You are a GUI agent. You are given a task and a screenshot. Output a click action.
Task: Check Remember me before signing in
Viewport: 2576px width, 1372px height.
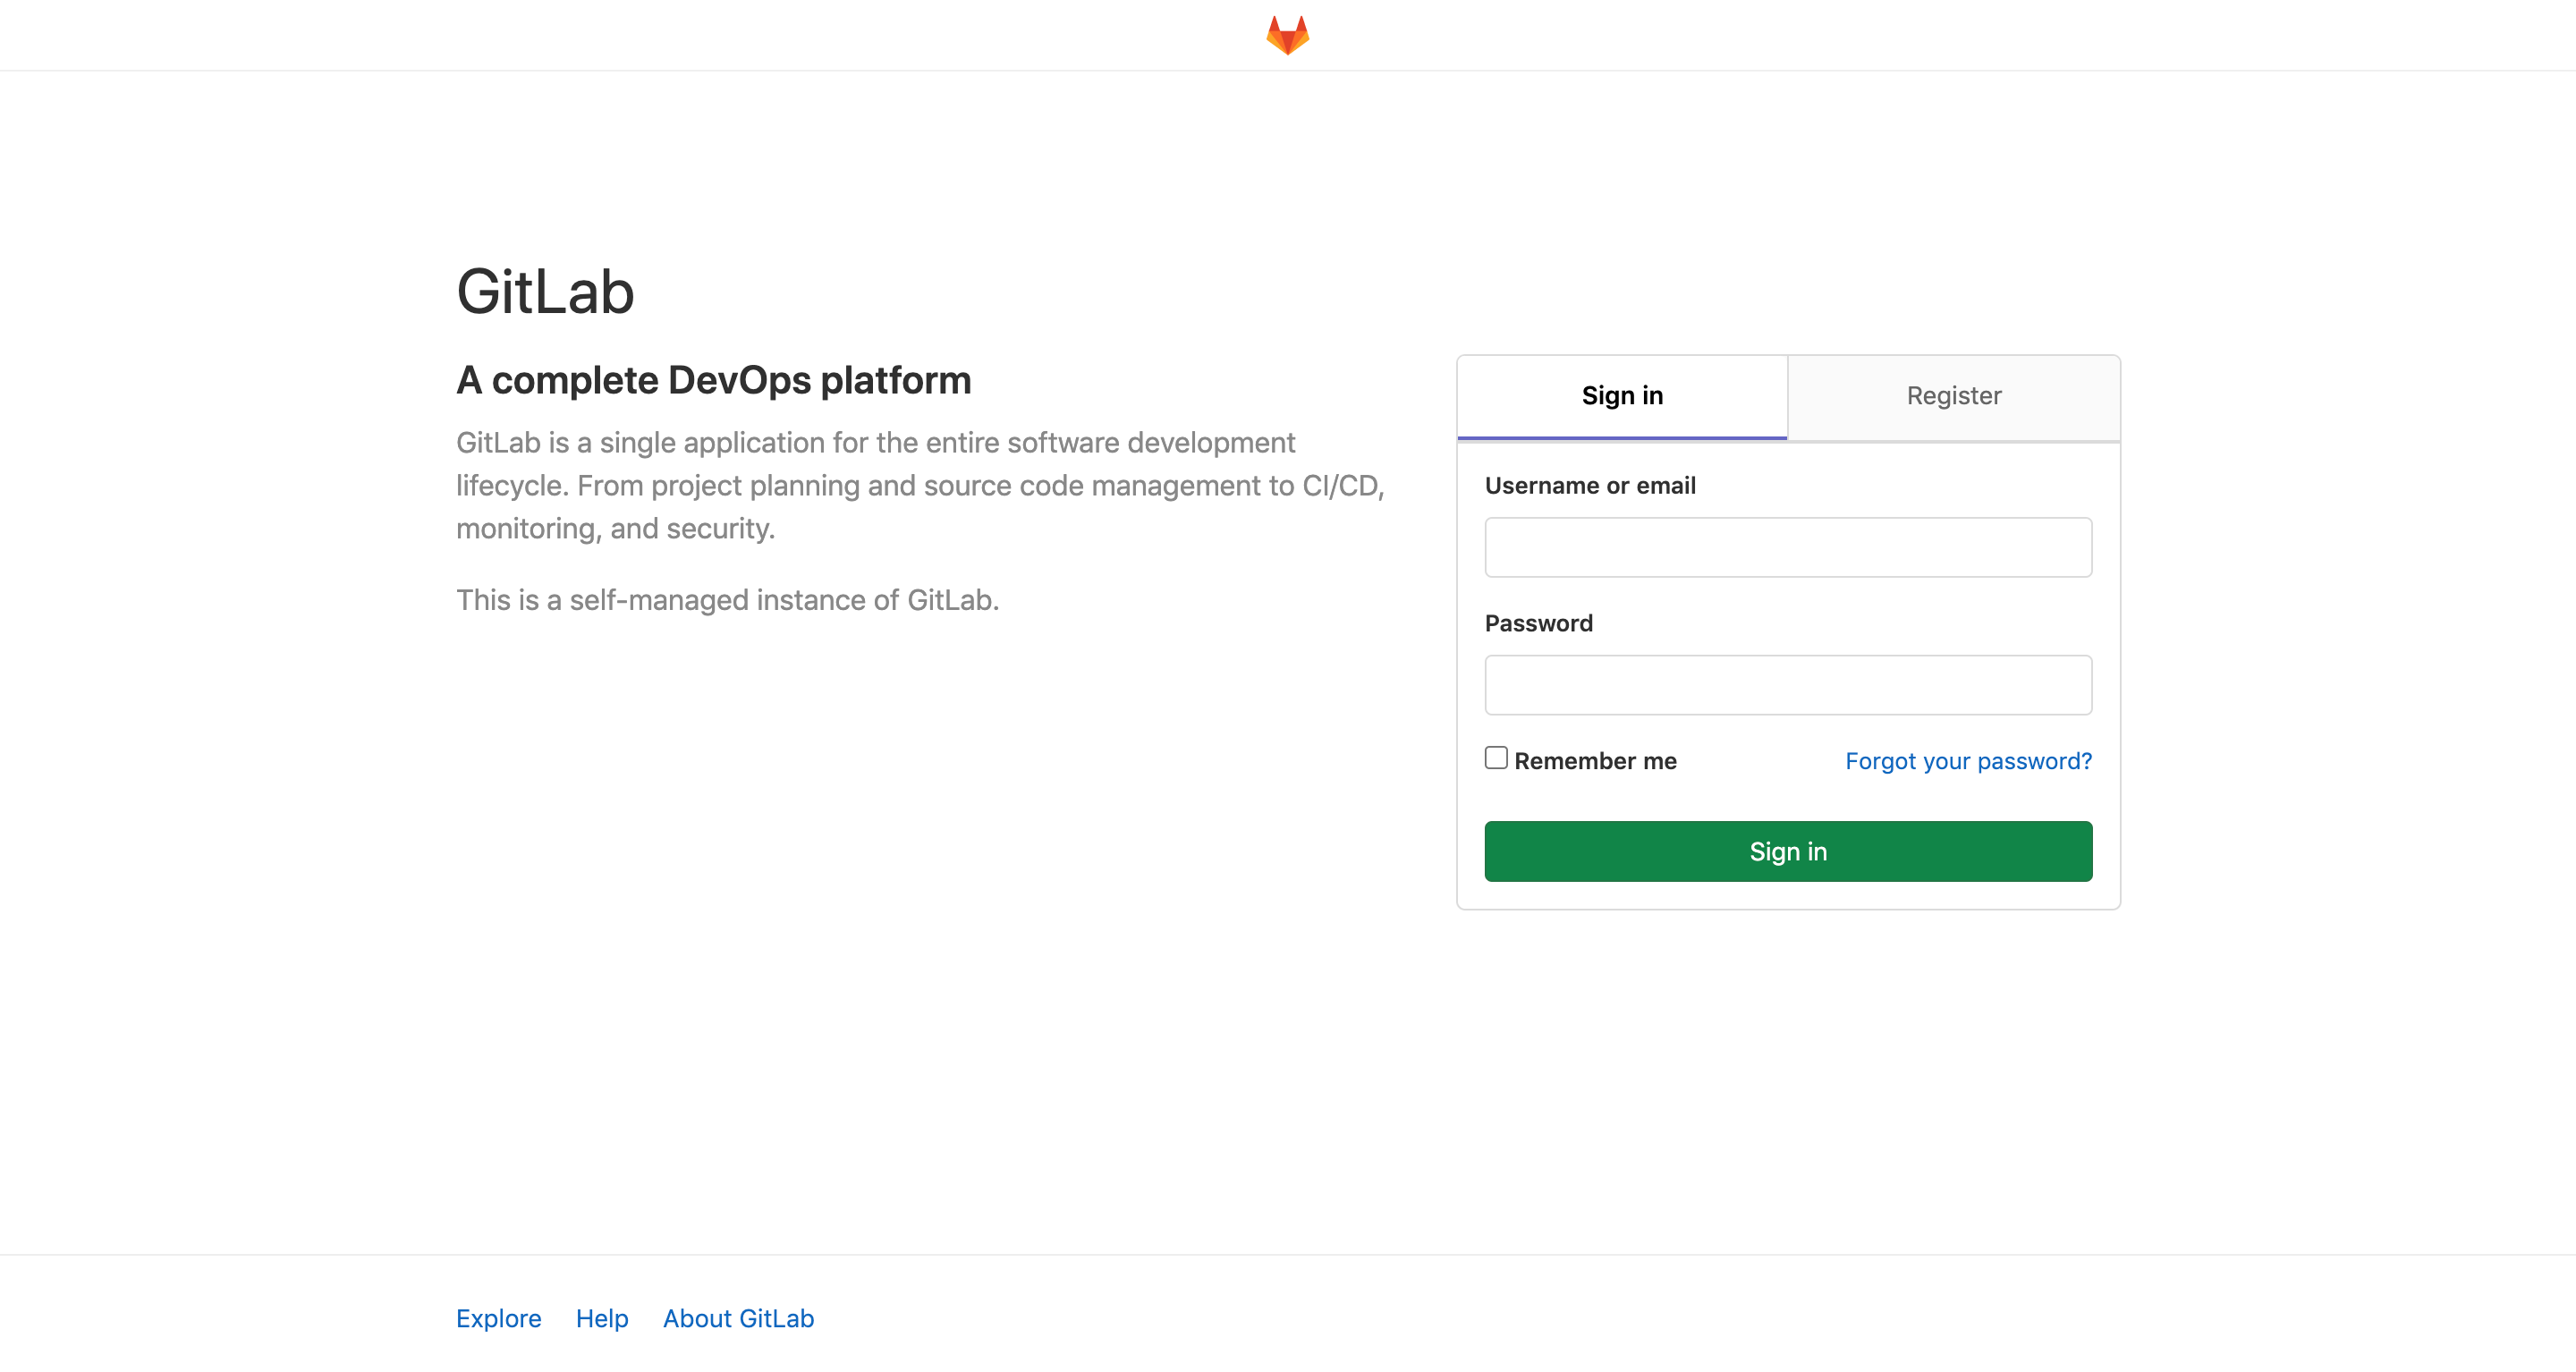click(1496, 758)
